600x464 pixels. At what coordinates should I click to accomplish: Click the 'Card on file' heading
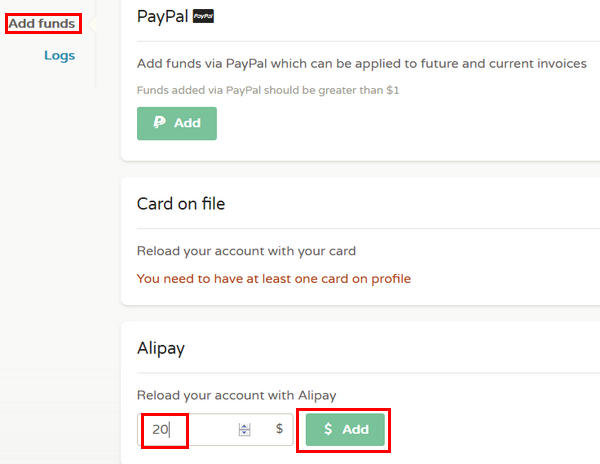click(181, 204)
